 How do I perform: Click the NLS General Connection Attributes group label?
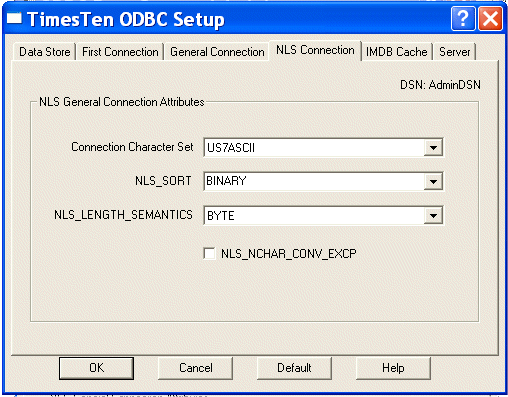click(122, 102)
